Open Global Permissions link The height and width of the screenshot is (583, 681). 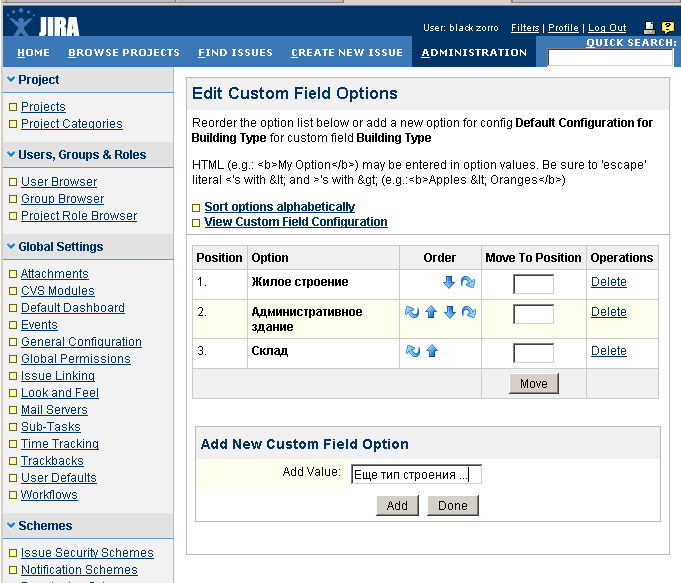click(x=76, y=358)
